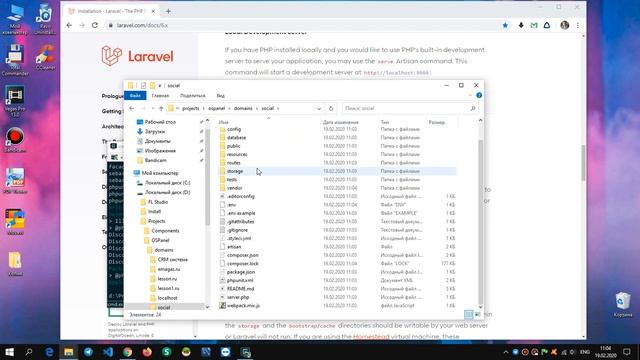Refresh the Explorer folder view
The height and width of the screenshot is (360, 640).
331,109
